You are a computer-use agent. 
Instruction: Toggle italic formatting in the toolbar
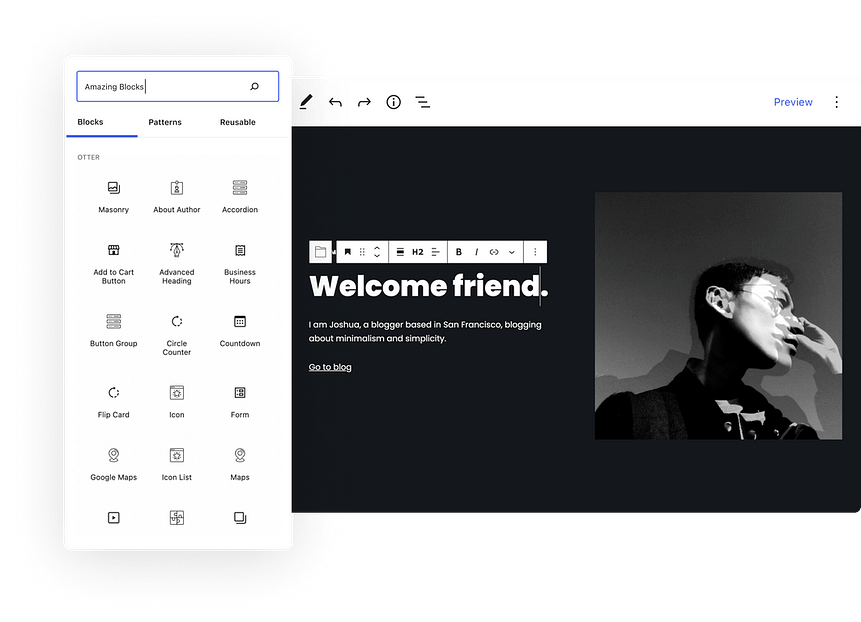476,251
